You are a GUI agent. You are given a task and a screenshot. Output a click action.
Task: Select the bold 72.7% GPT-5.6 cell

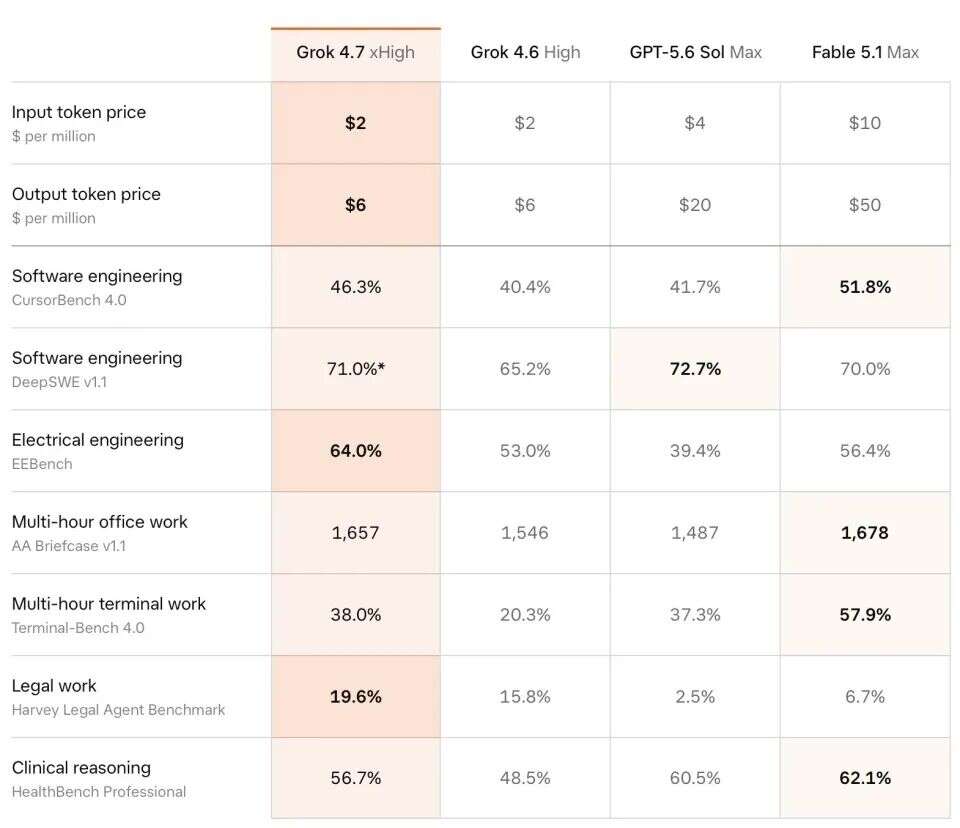pyautogui.click(x=696, y=369)
